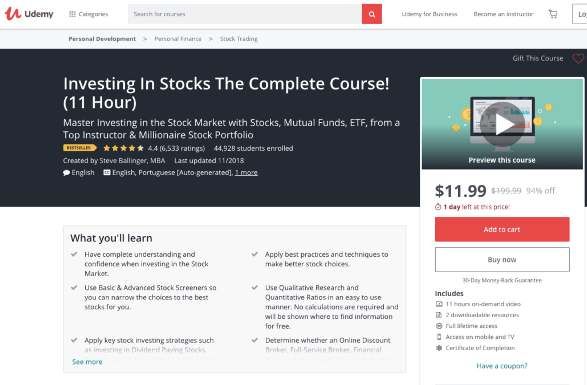Go to Stock Trading breadcrumb
The width and height of the screenshot is (587, 385).
pos(238,39)
